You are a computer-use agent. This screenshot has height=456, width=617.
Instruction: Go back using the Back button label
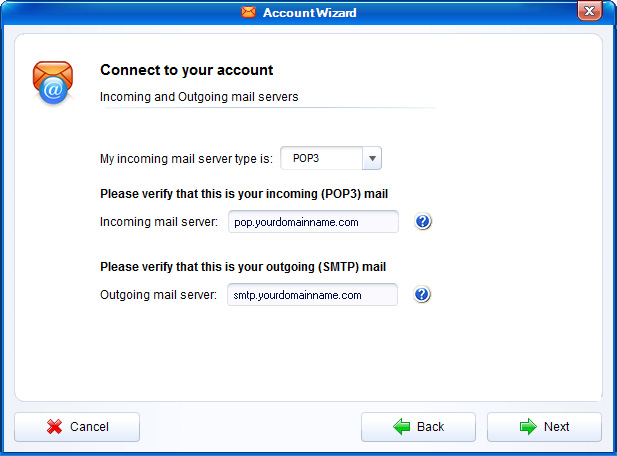[430, 427]
